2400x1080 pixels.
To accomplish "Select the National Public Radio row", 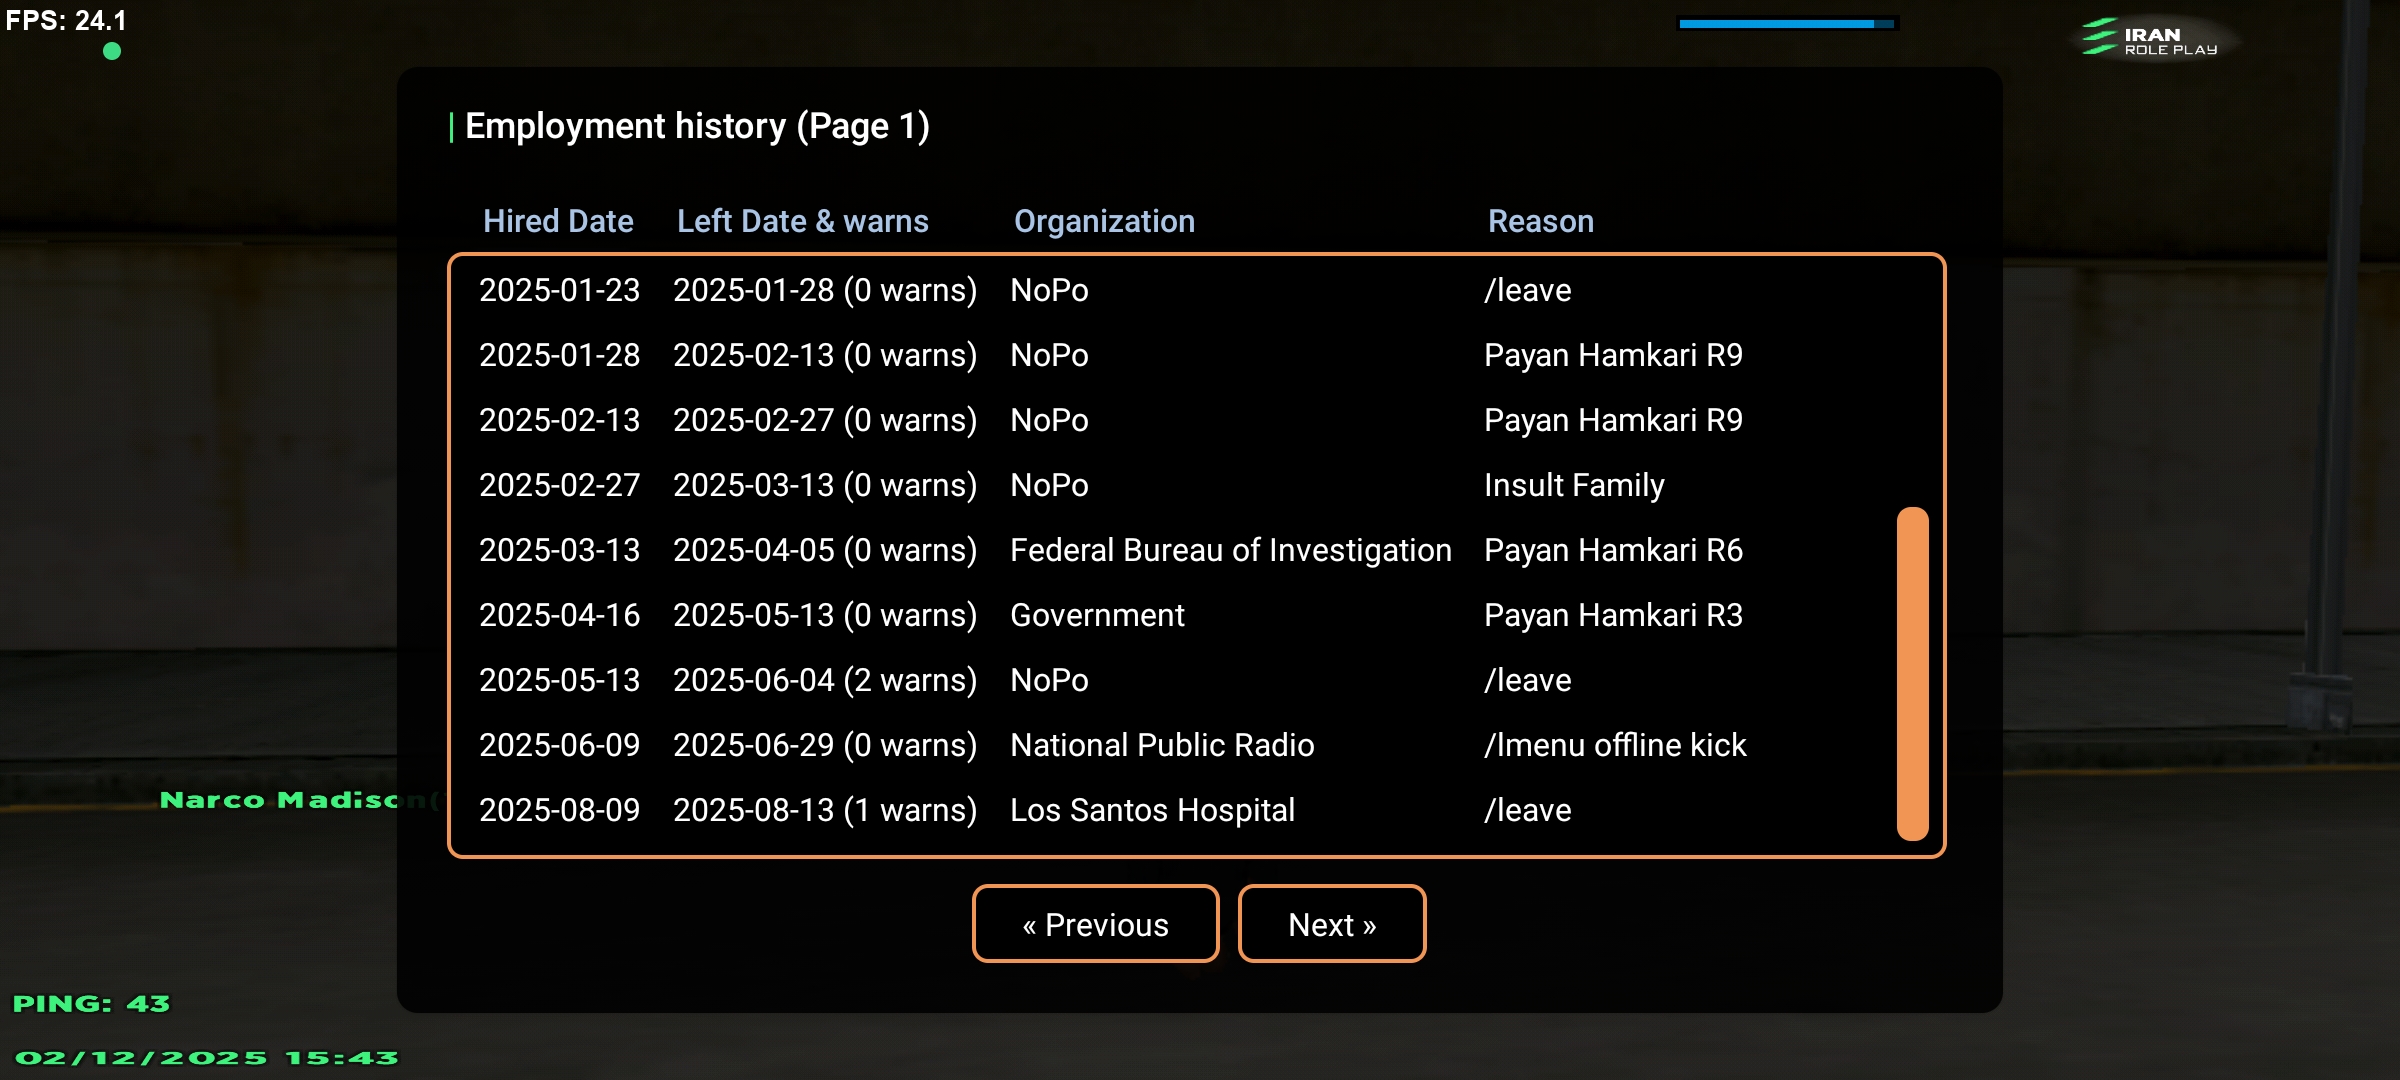I will [x=1162, y=745].
